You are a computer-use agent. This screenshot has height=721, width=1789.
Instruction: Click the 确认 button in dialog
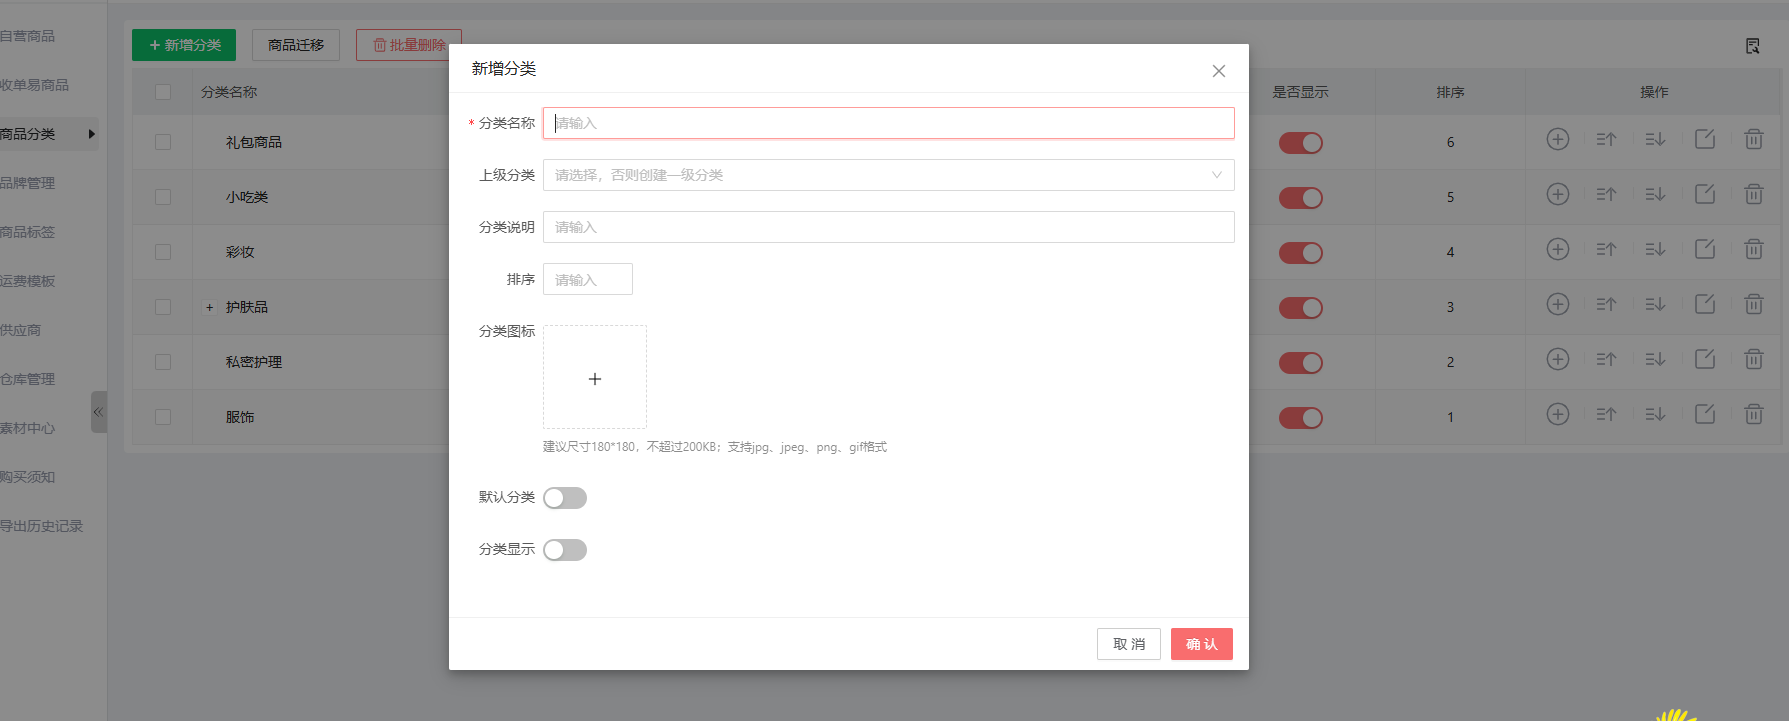[1201, 644]
